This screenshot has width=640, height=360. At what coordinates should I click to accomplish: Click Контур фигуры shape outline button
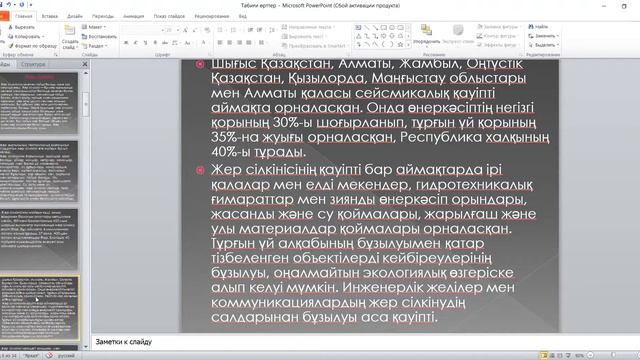497,36
